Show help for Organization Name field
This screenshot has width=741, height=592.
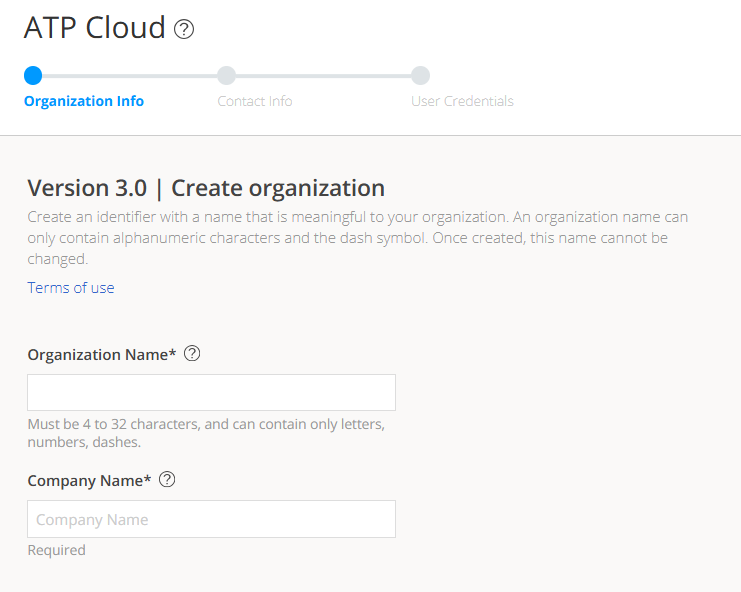pyautogui.click(x=192, y=353)
